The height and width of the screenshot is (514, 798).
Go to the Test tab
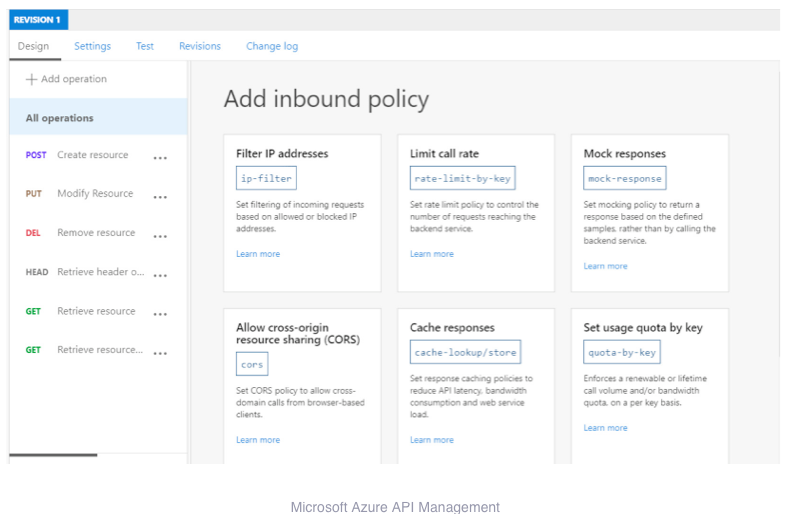coord(145,46)
